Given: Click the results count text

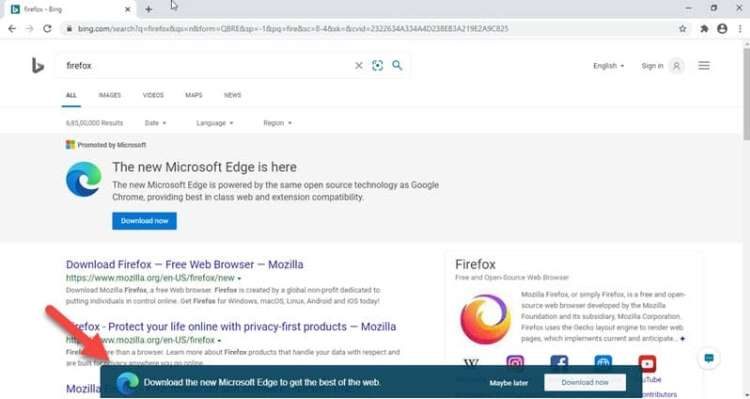Looking at the screenshot, I should 95,123.
